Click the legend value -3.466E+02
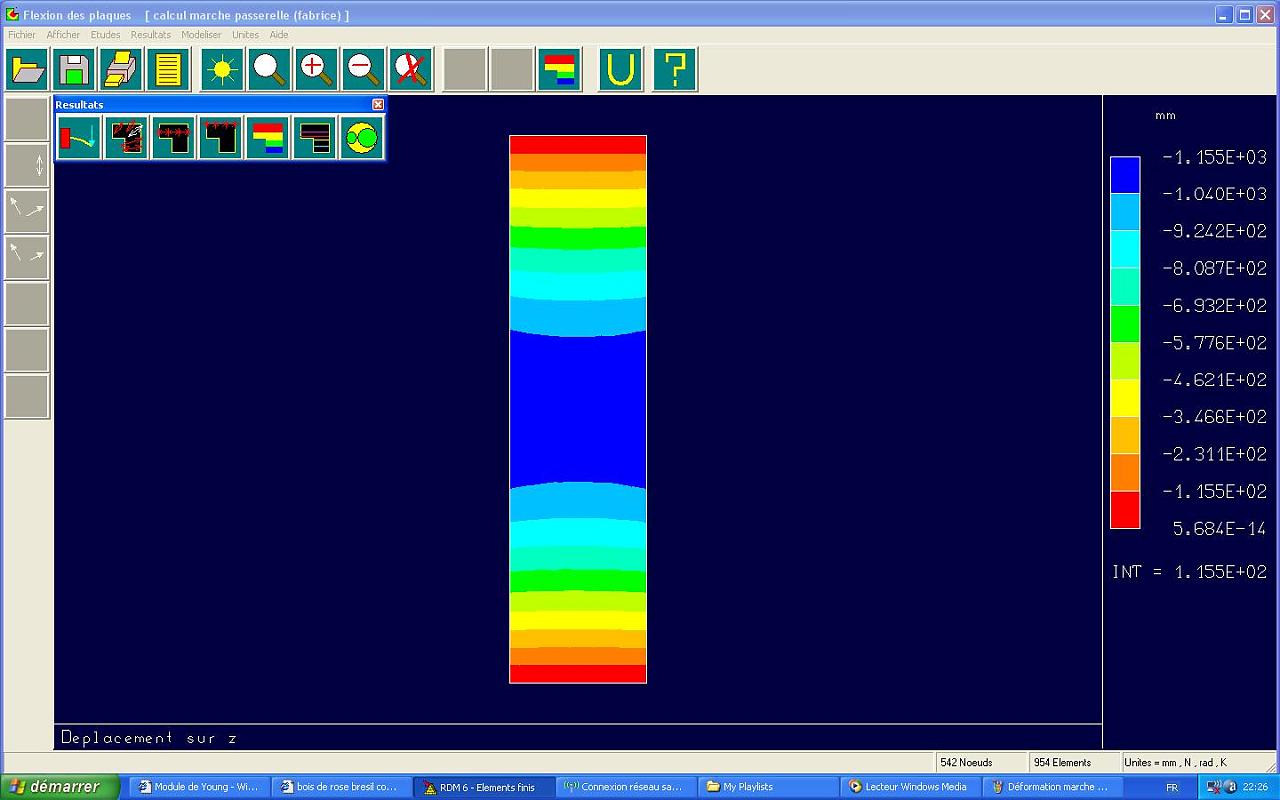 (x=1214, y=417)
